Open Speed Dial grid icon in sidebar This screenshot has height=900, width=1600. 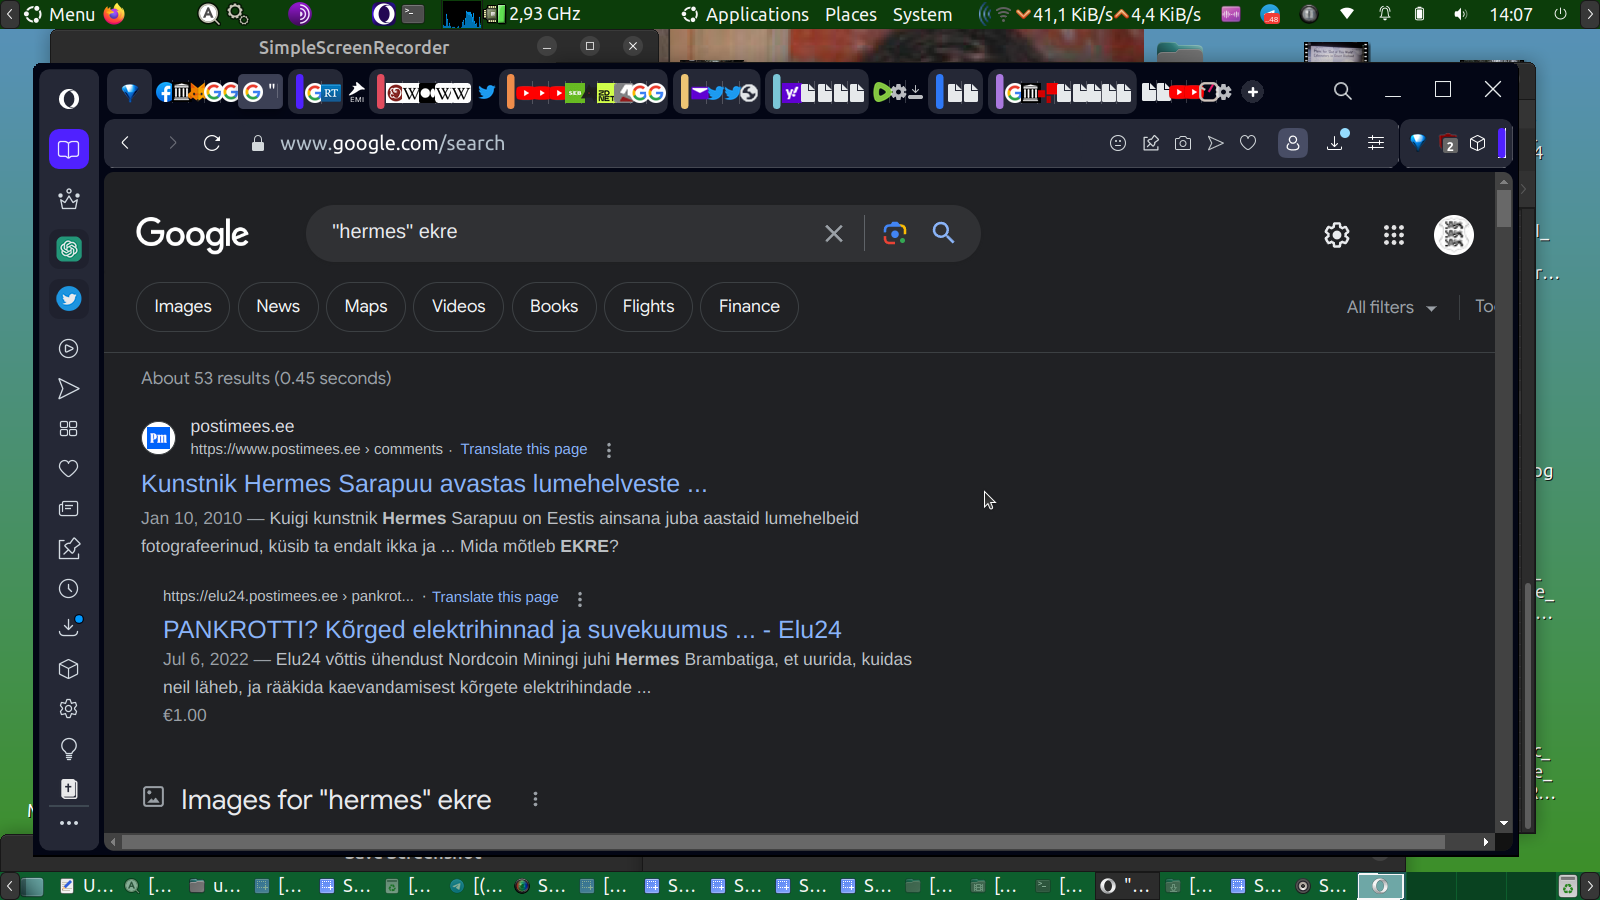coord(69,429)
